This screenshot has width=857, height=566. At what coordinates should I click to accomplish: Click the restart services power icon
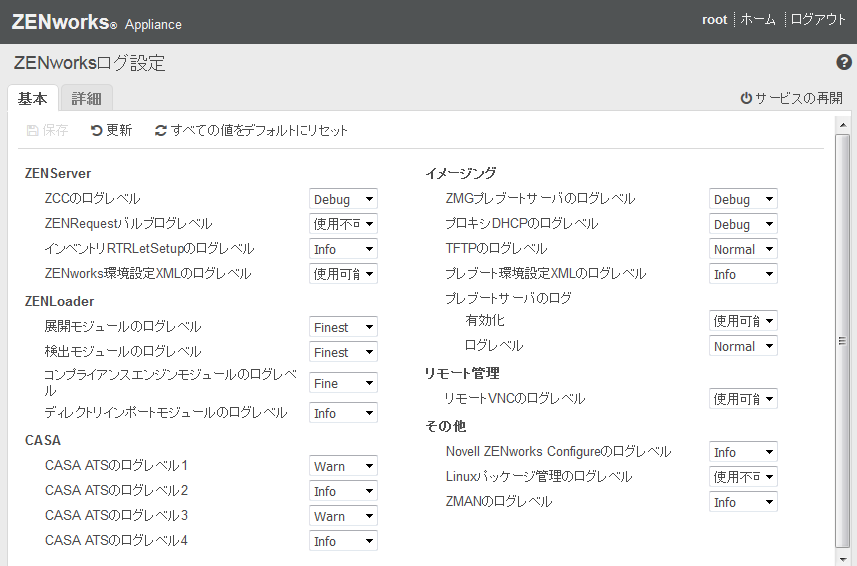tap(746, 98)
